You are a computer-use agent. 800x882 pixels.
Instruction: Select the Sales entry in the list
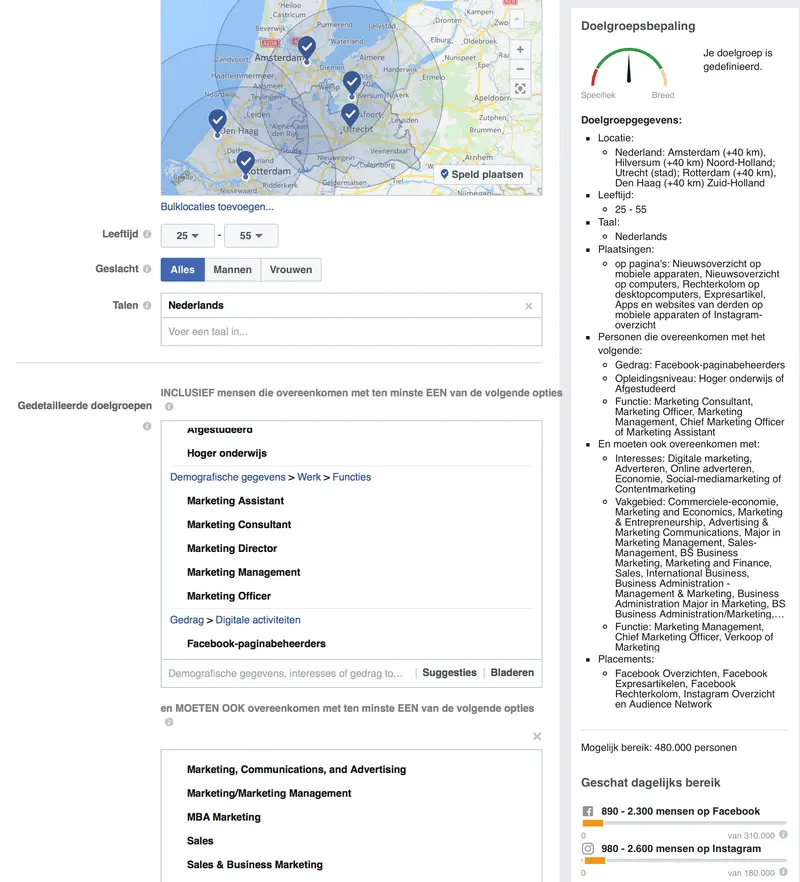(200, 841)
